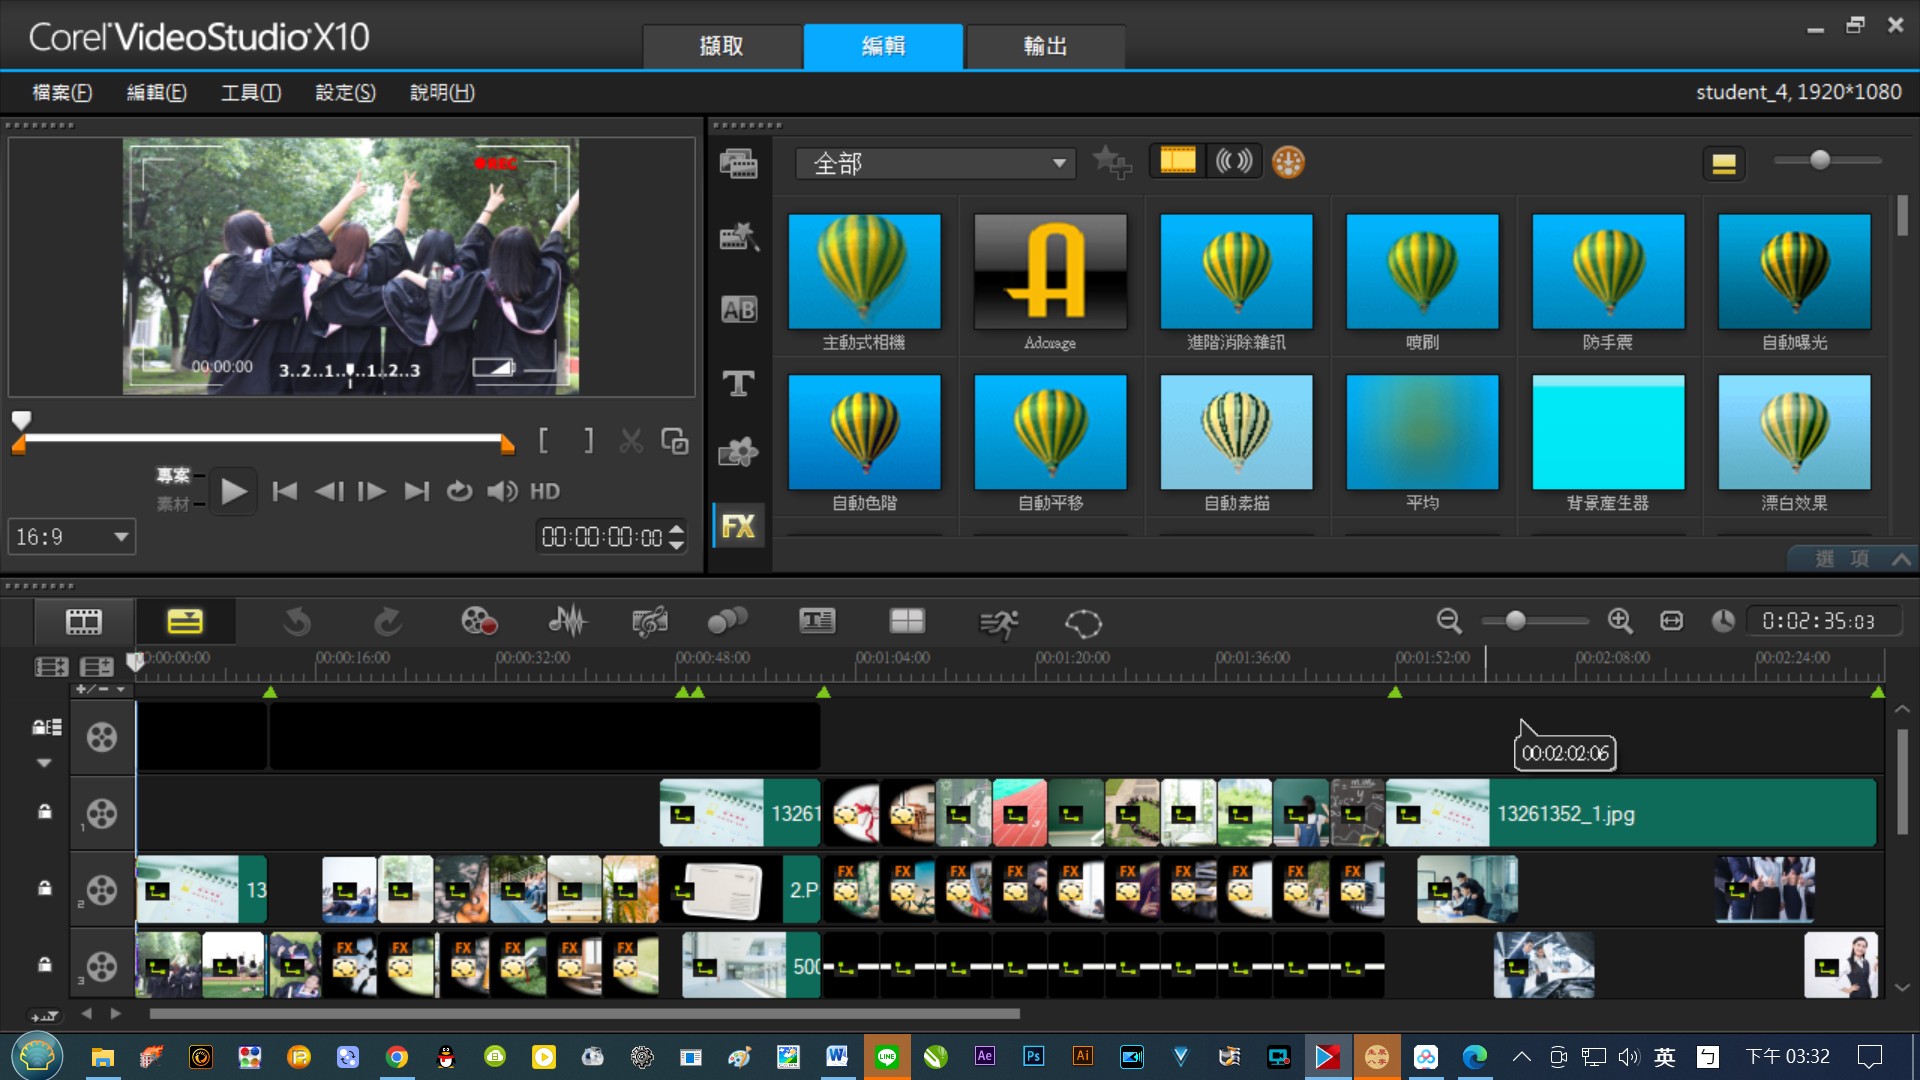Screen dimensions: 1920x1080
Task: Open the Multi-Camera Editor
Action: [907, 622]
